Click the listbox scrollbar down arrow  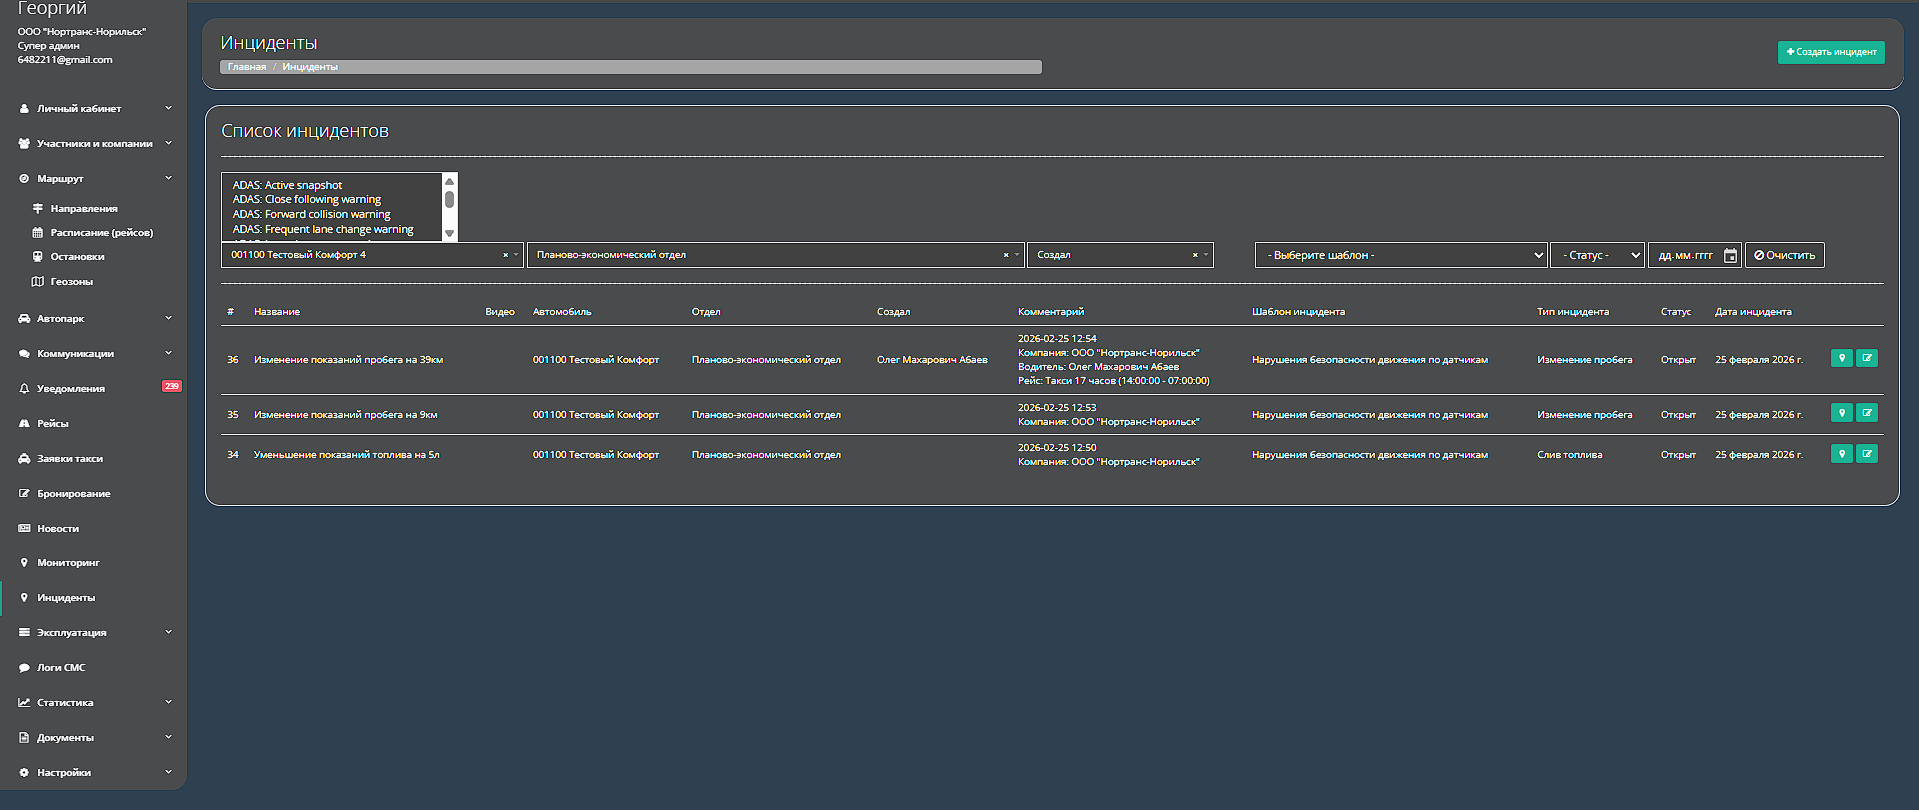point(449,234)
